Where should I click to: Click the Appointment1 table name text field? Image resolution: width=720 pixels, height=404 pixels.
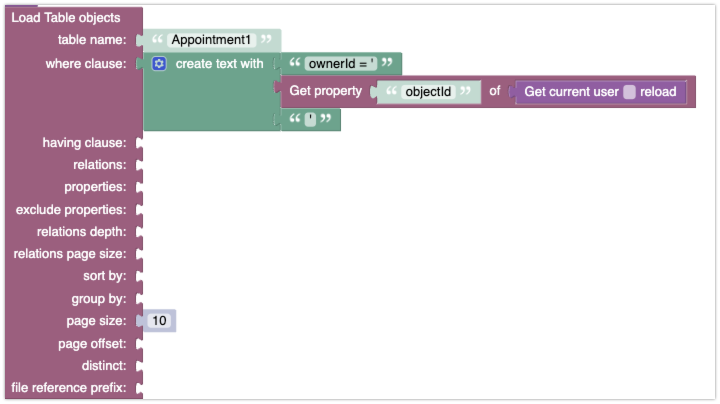point(211,40)
